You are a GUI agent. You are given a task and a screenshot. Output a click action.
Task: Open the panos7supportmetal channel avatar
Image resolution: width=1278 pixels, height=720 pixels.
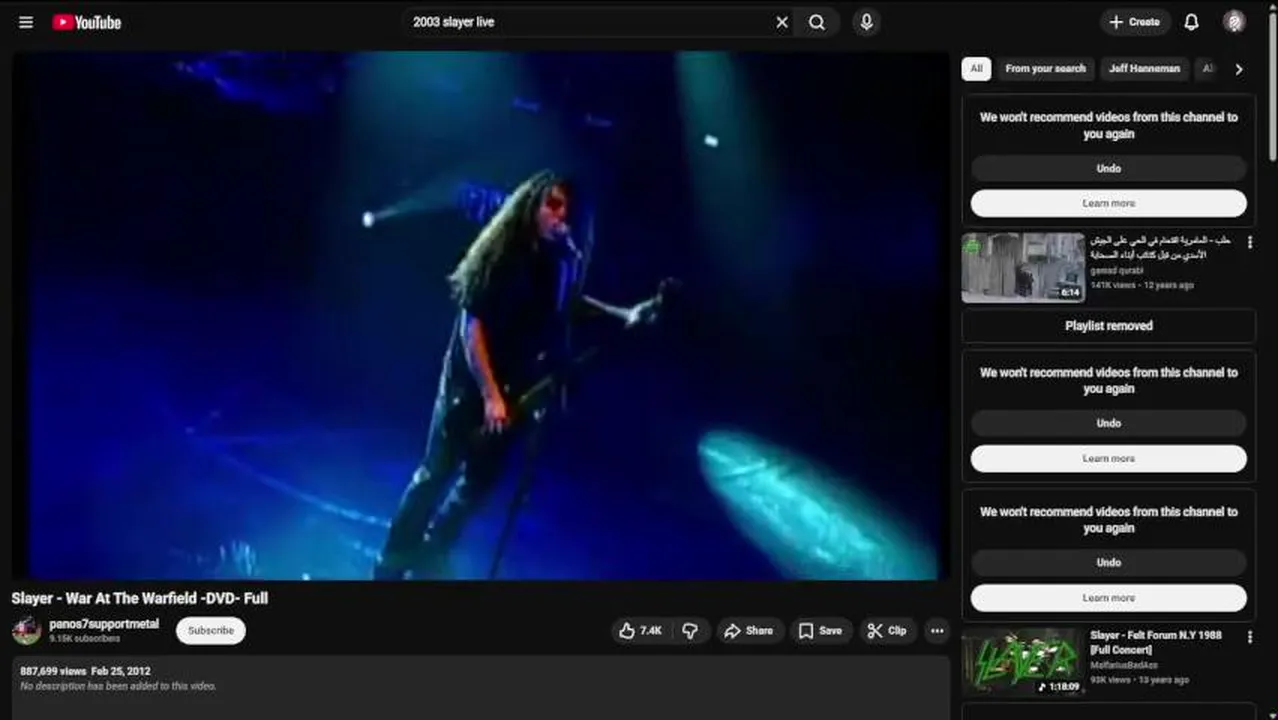click(27, 631)
